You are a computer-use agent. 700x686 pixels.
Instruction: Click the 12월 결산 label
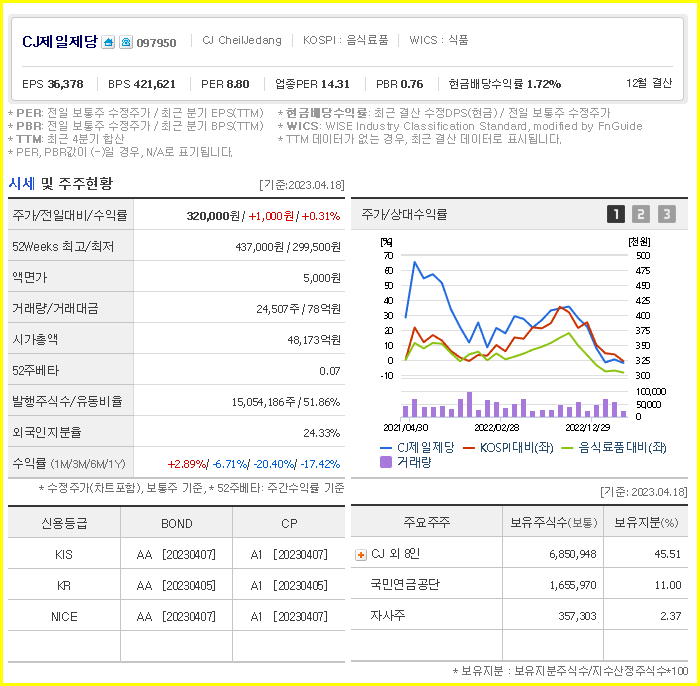pyautogui.click(x=649, y=83)
